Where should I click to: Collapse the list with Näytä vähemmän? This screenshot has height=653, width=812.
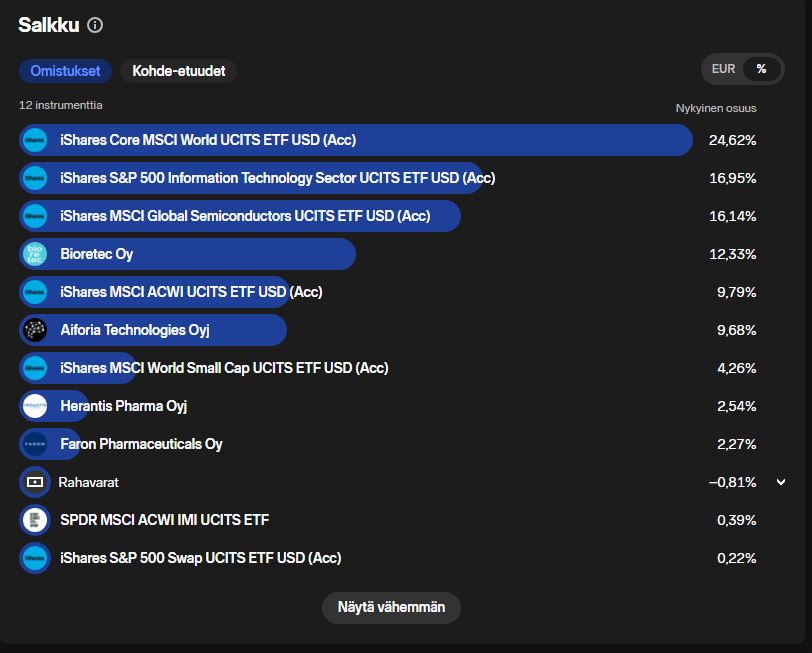(391, 607)
